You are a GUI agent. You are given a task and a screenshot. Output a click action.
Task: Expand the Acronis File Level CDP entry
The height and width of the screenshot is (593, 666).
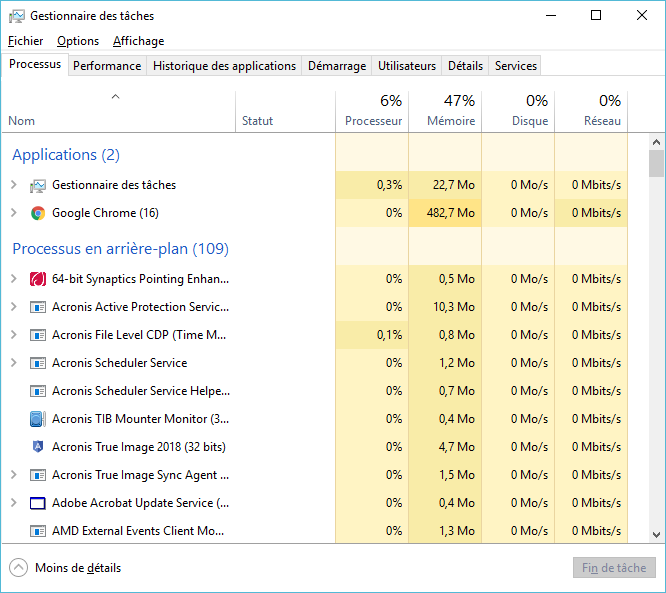(x=13, y=335)
